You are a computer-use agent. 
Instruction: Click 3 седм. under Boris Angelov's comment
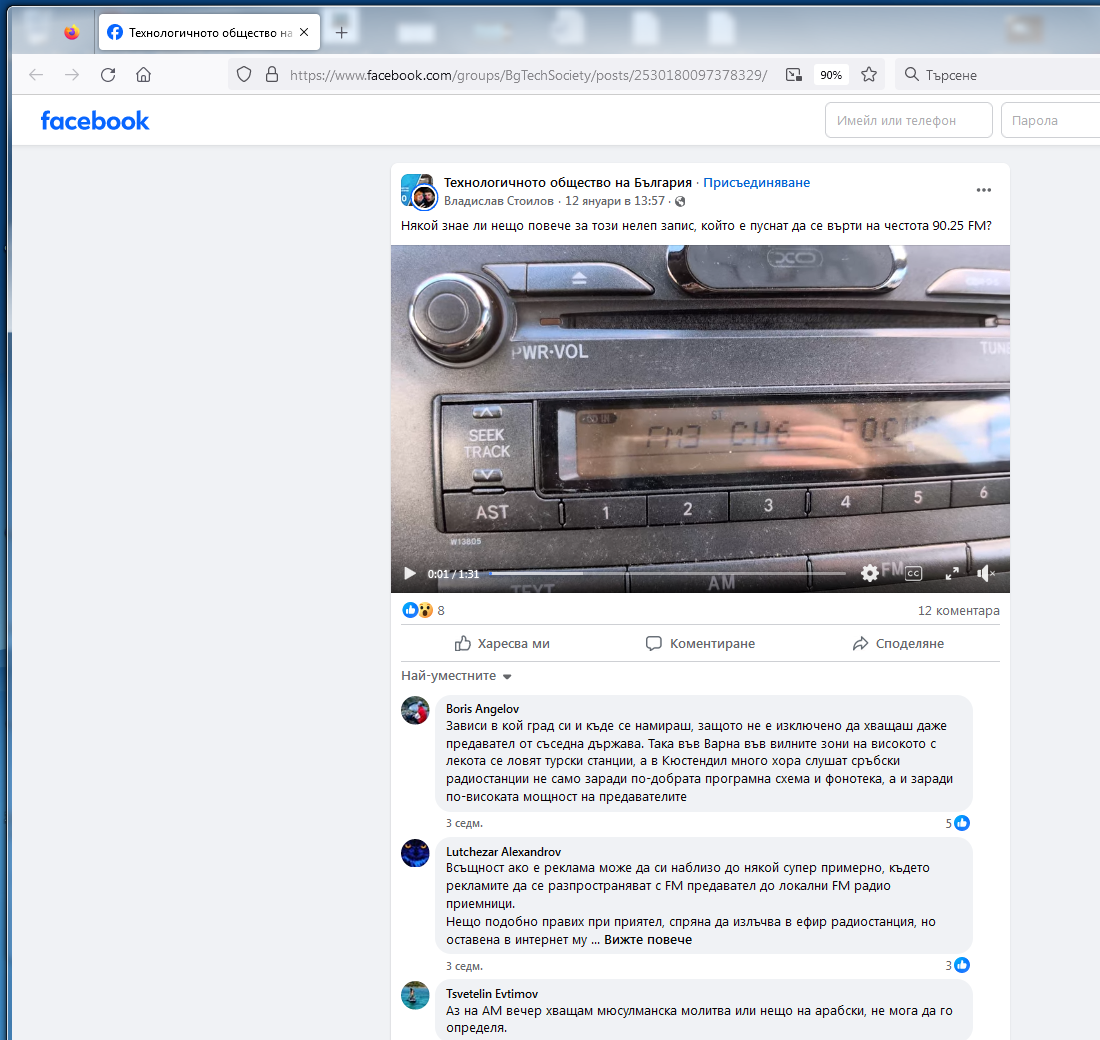(x=464, y=823)
